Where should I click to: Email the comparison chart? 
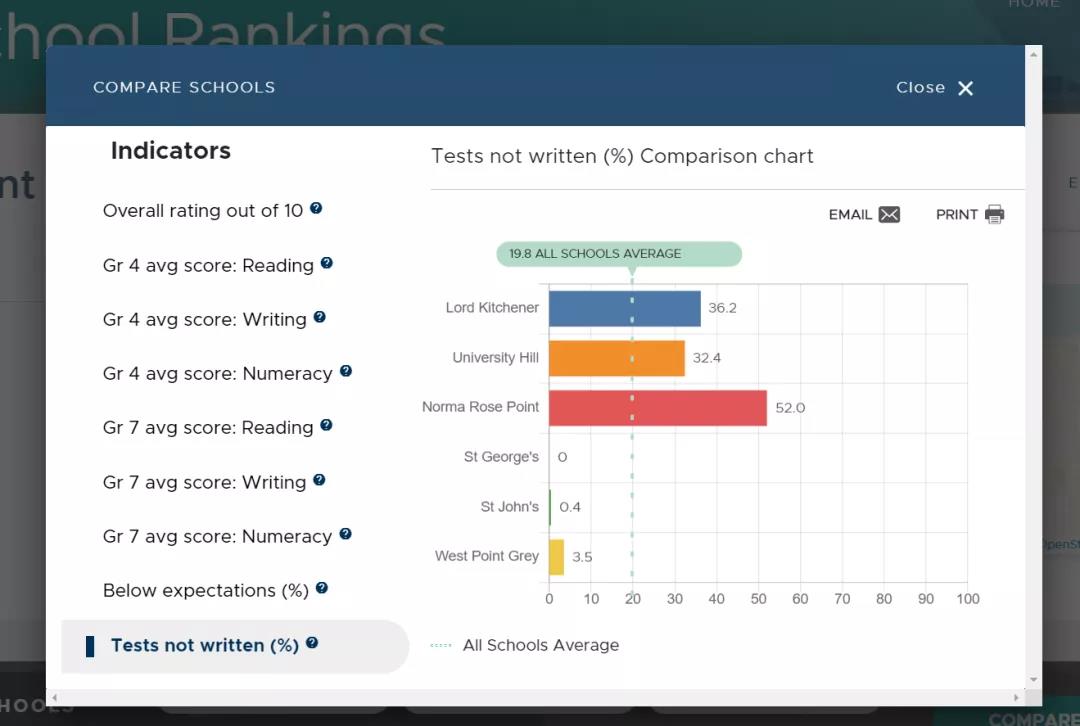(864, 215)
